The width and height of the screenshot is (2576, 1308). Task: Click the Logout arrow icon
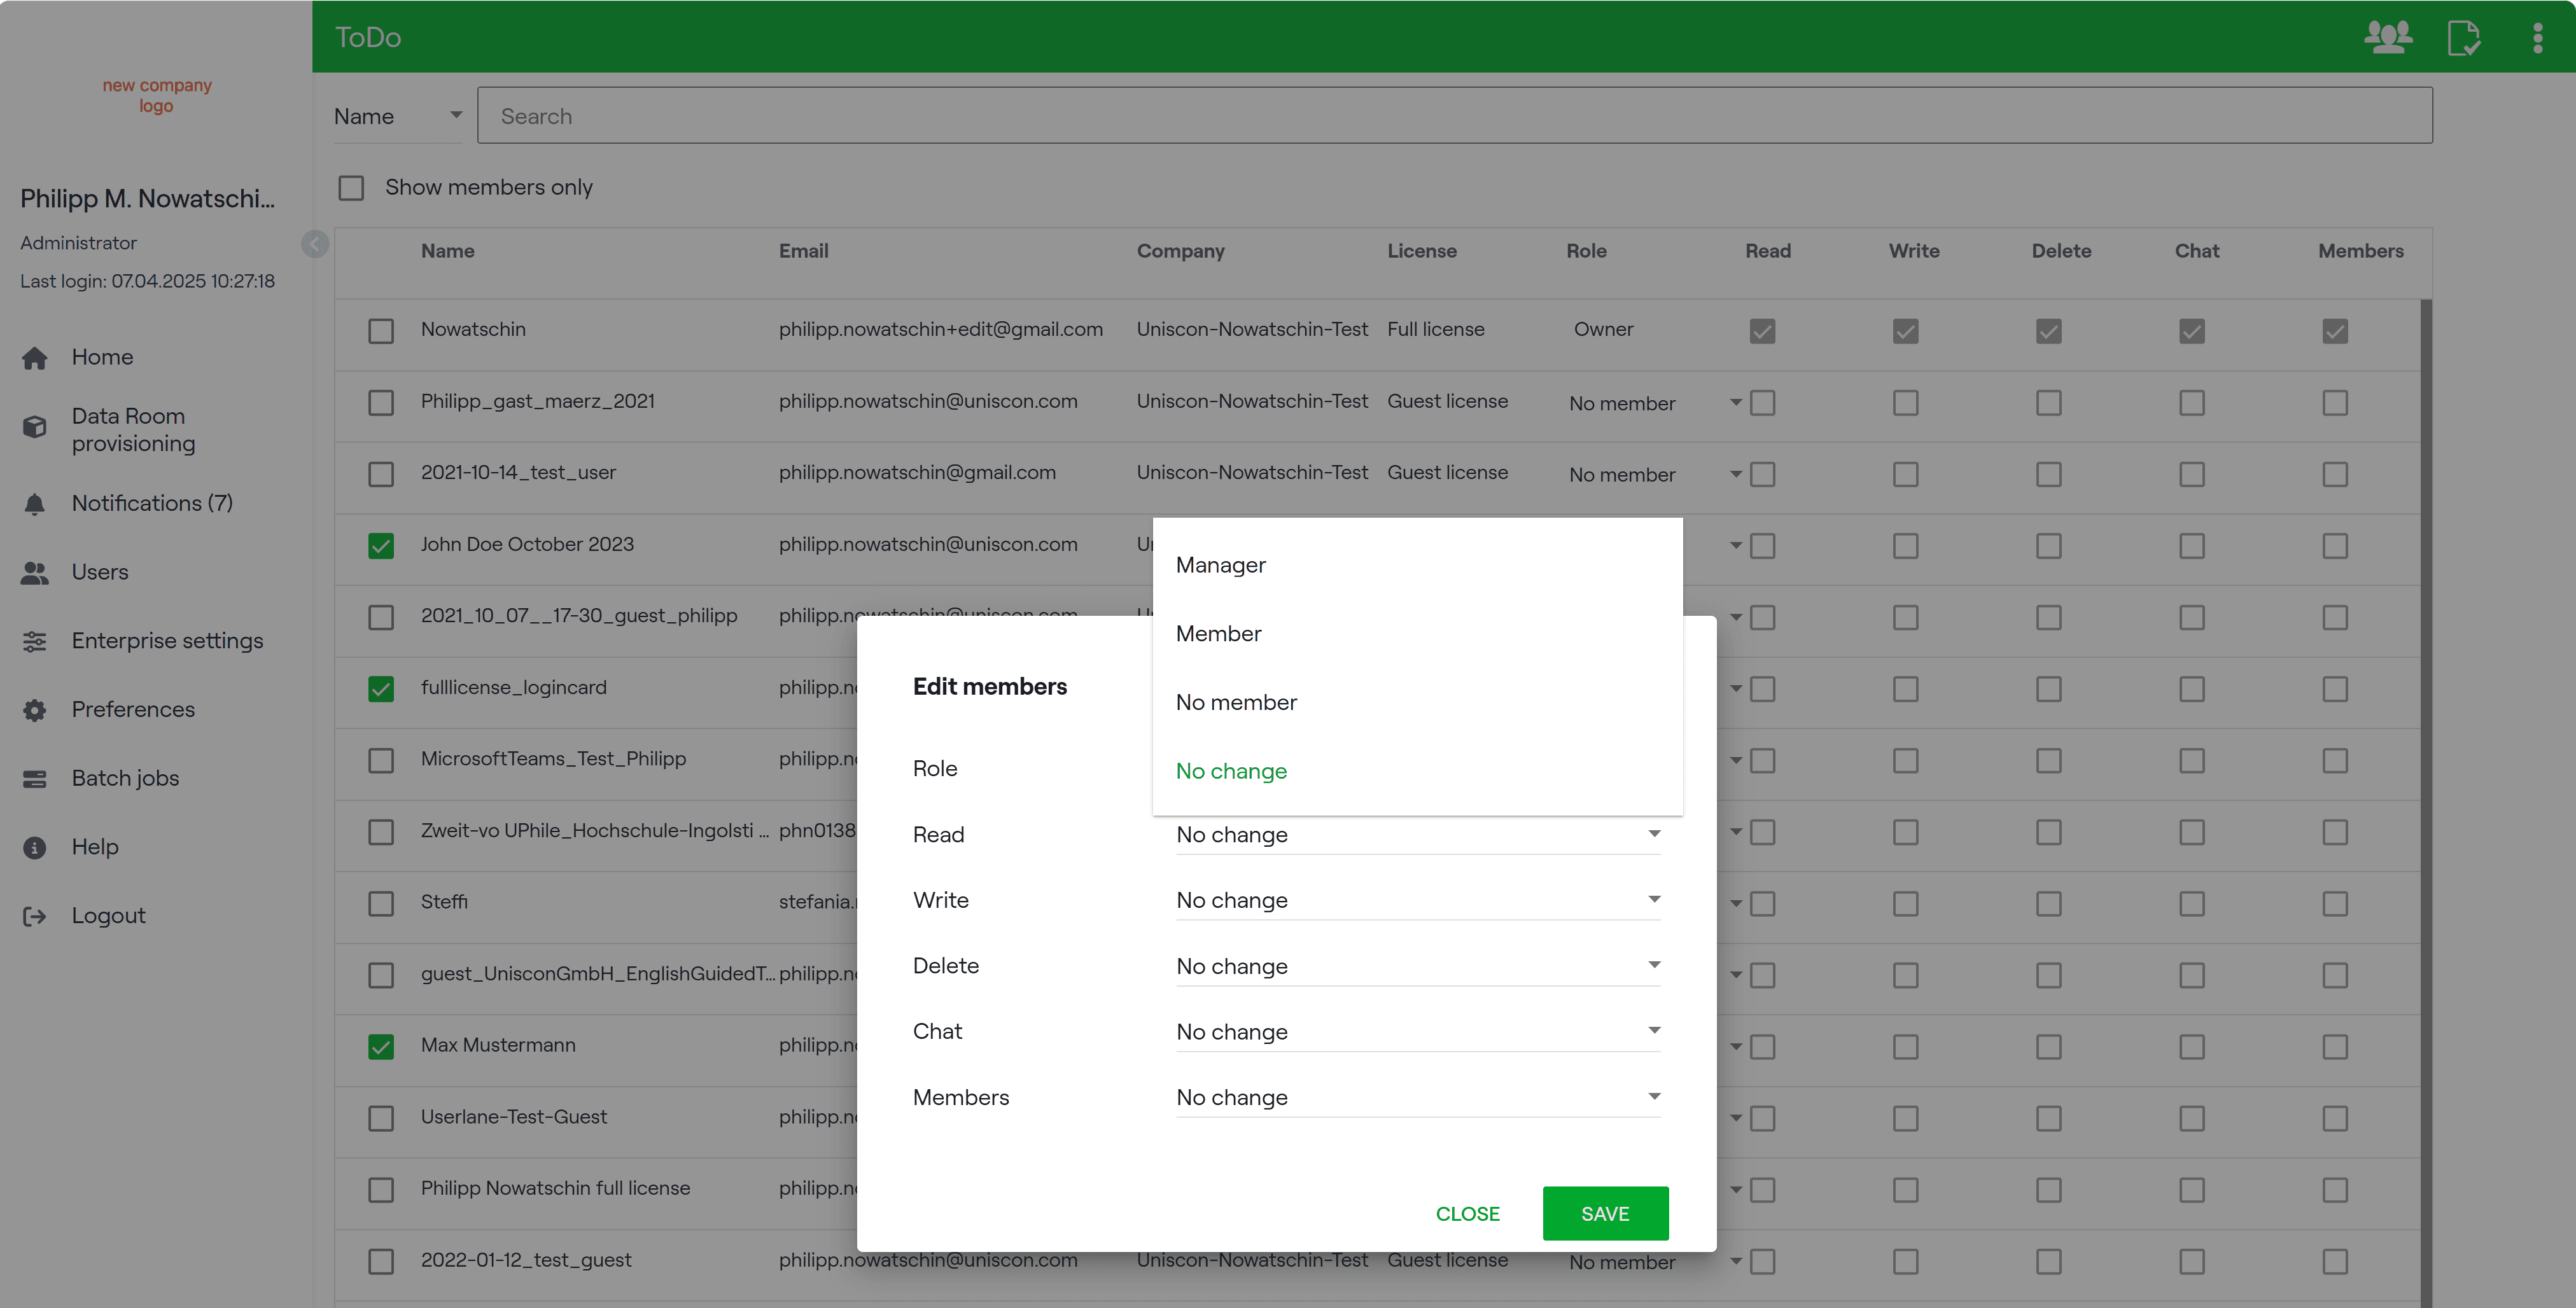point(35,916)
